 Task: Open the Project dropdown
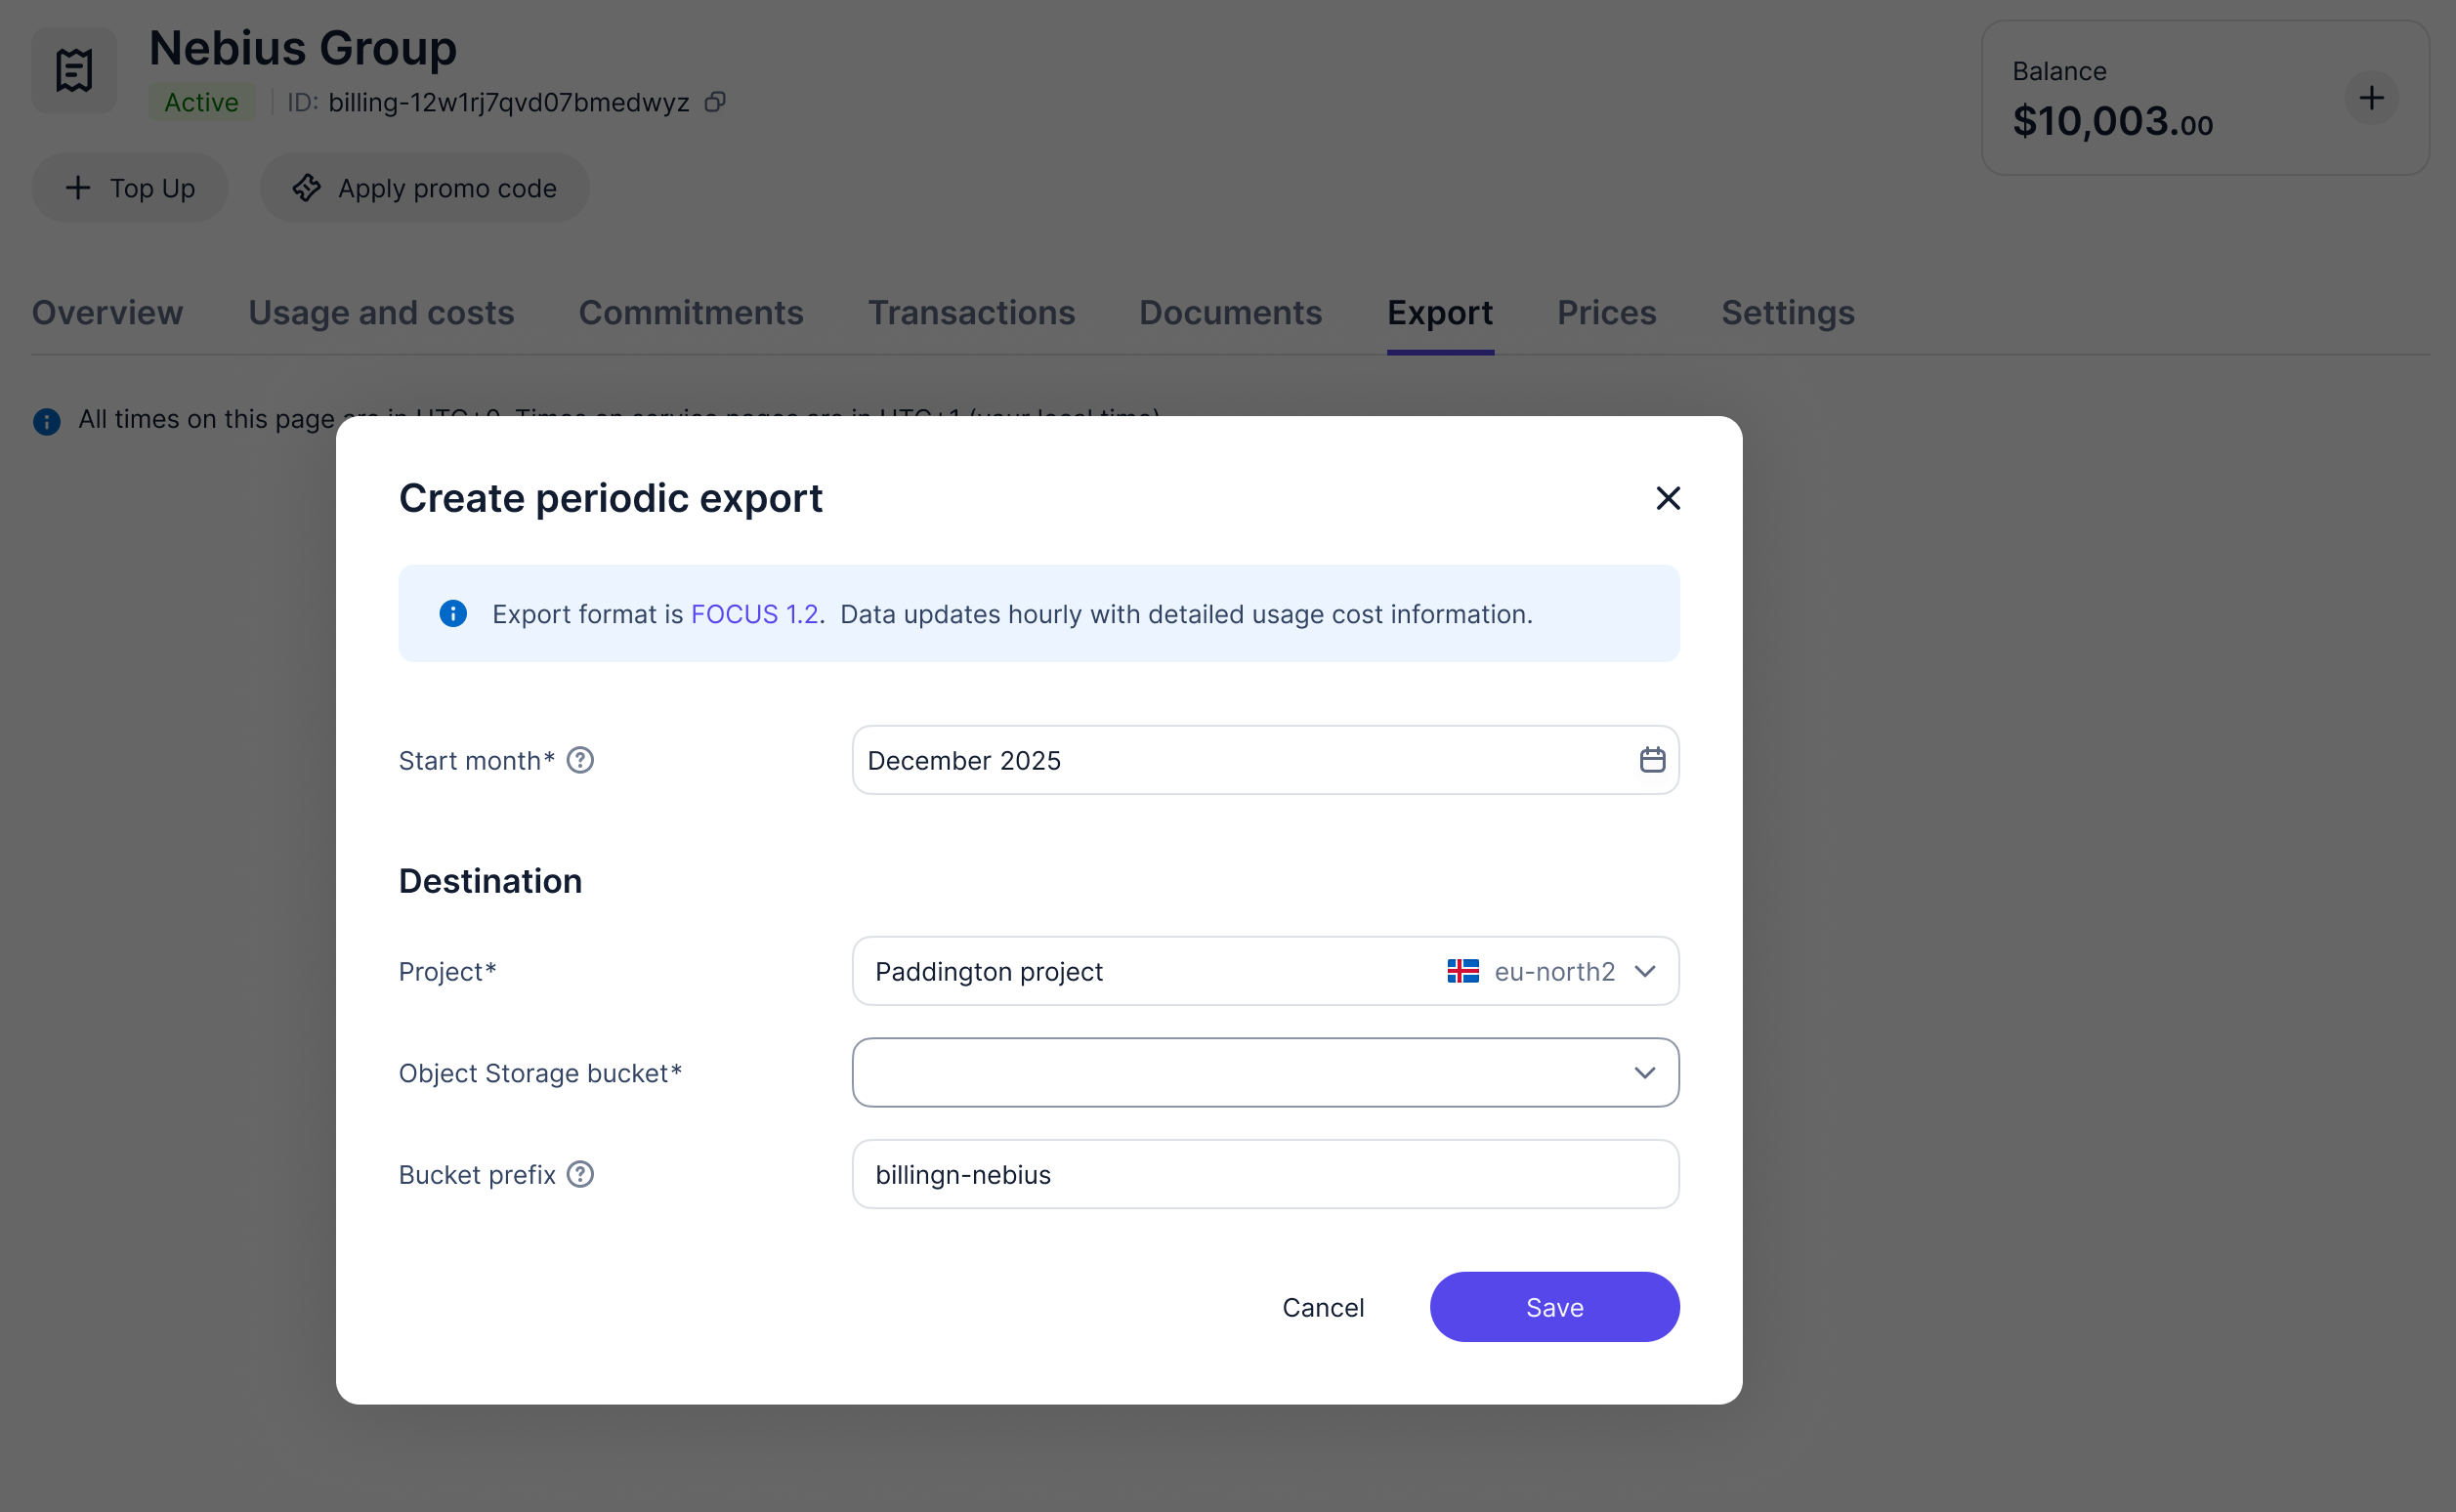pyautogui.click(x=1264, y=971)
